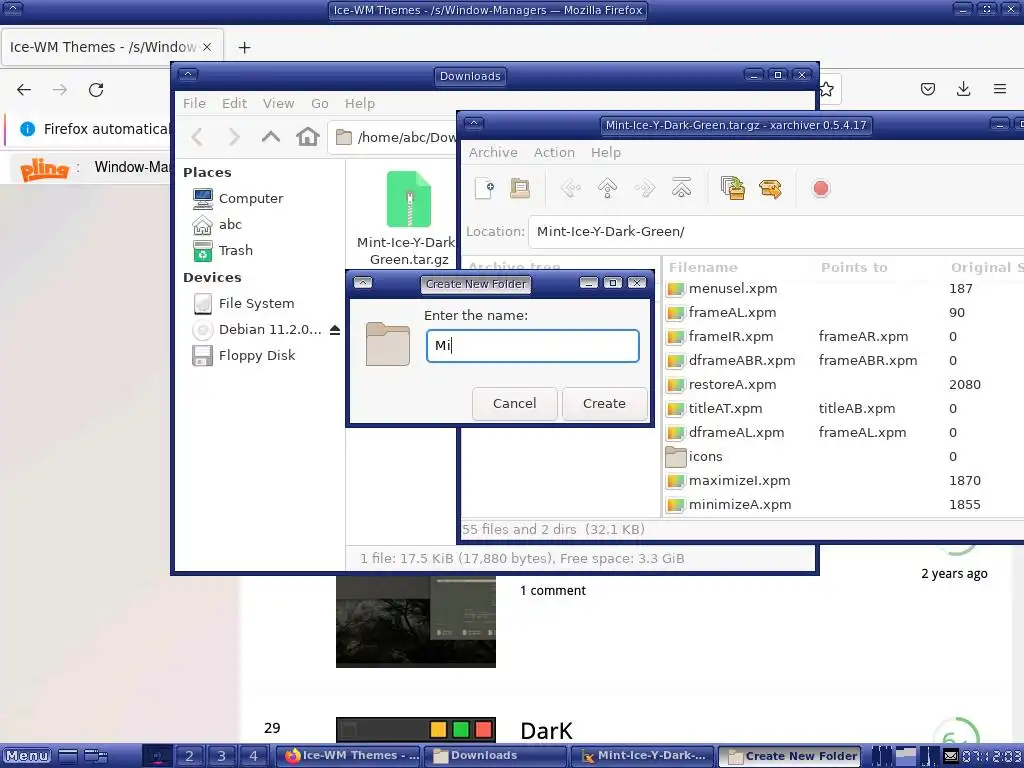
Task: Open the Go menu in Downloads window
Action: point(319,103)
